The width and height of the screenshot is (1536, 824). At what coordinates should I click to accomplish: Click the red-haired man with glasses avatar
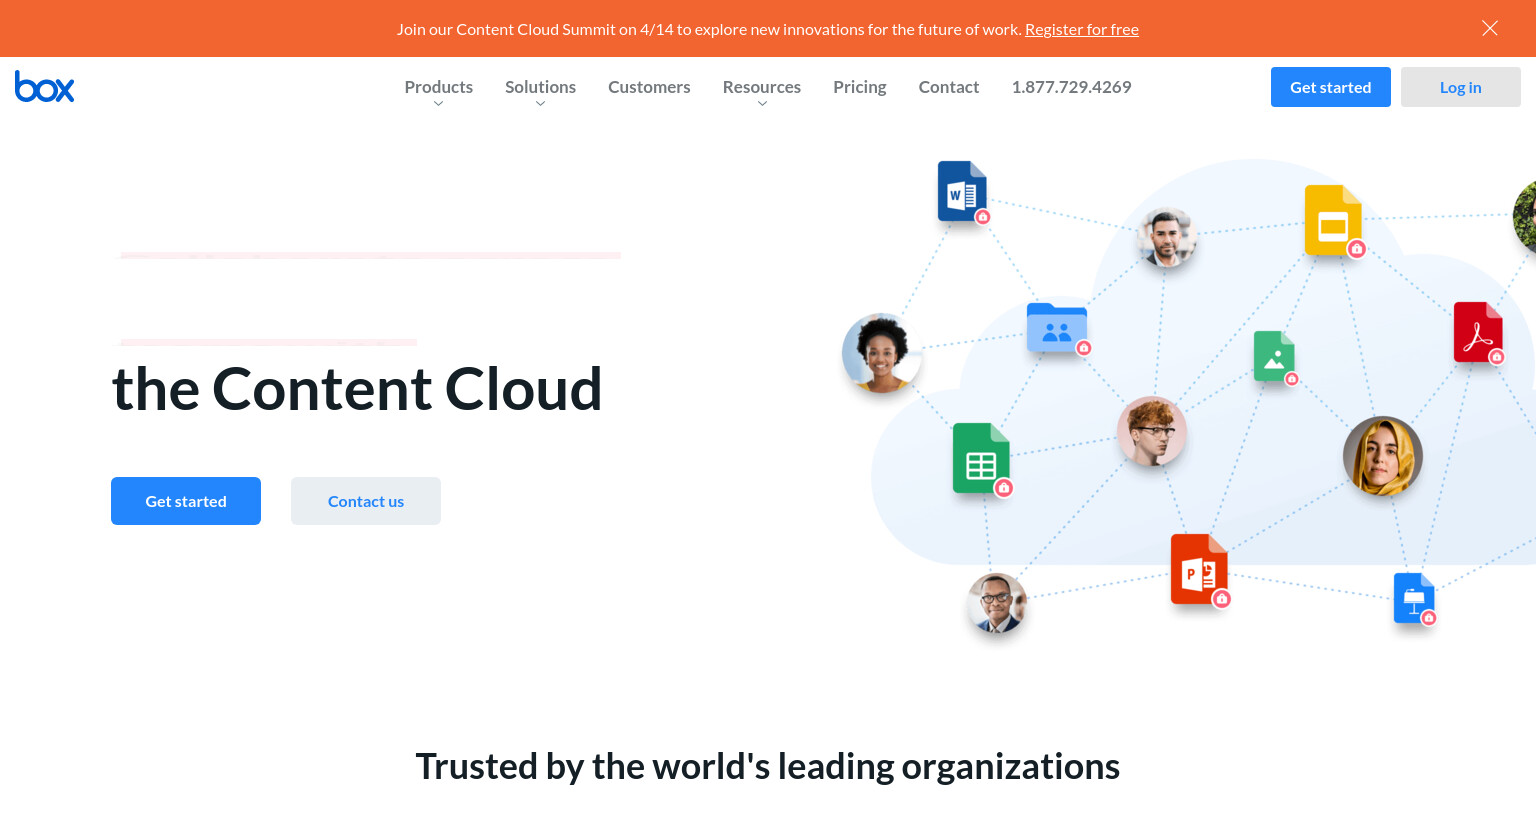(1152, 431)
